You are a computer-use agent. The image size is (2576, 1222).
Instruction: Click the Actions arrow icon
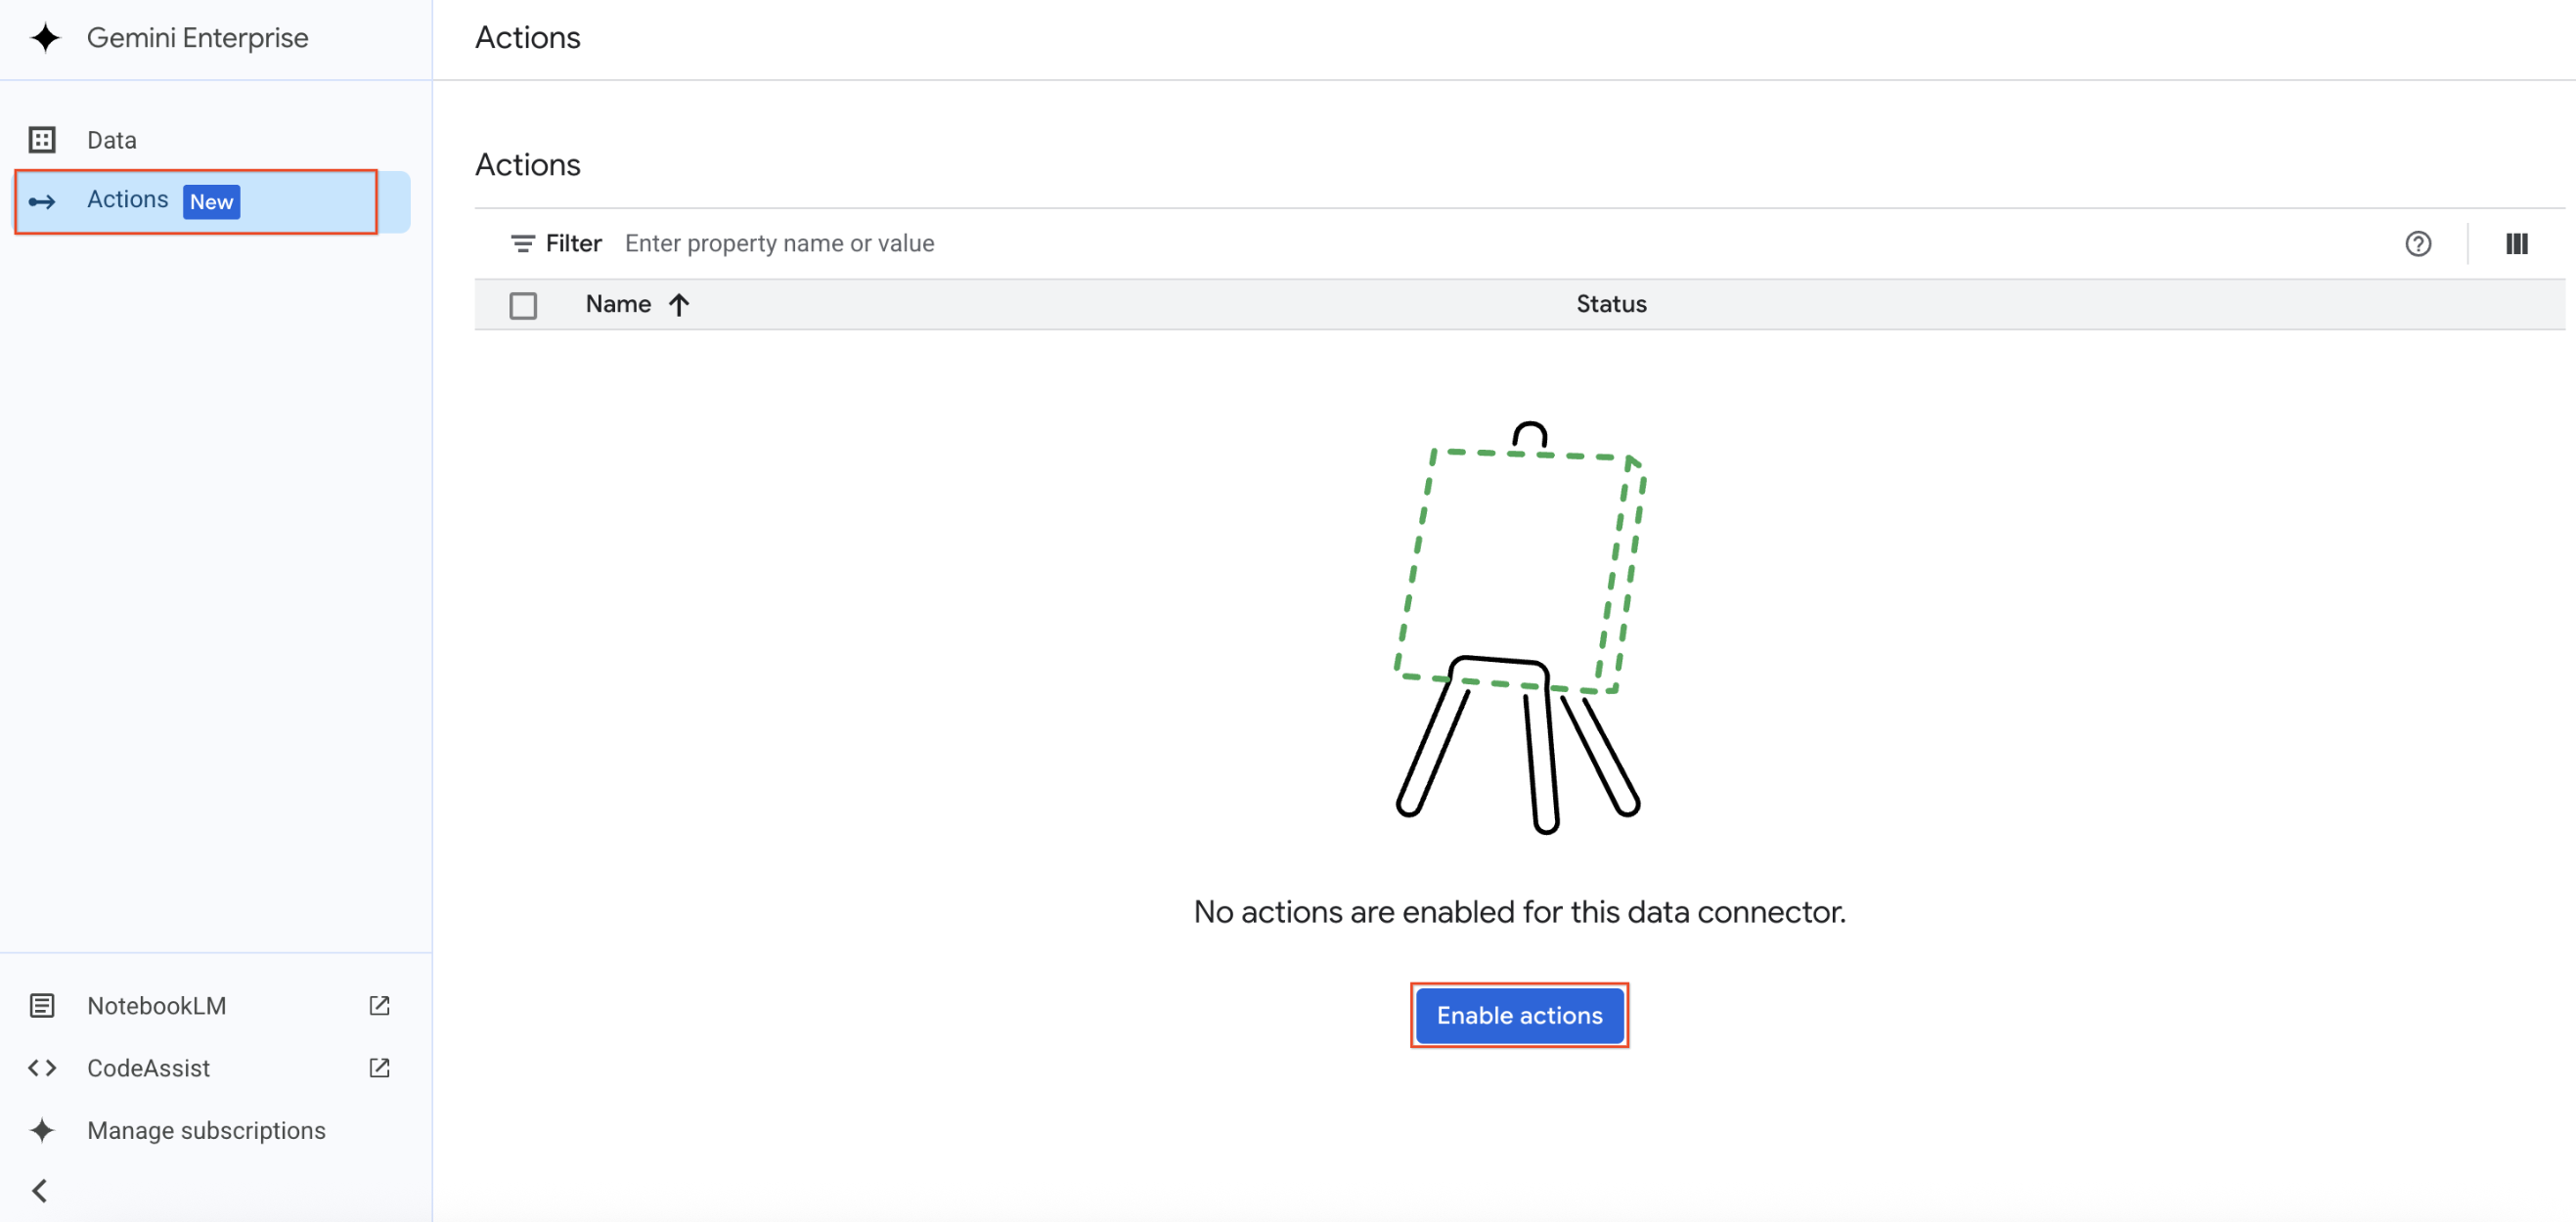[x=42, y=202]
